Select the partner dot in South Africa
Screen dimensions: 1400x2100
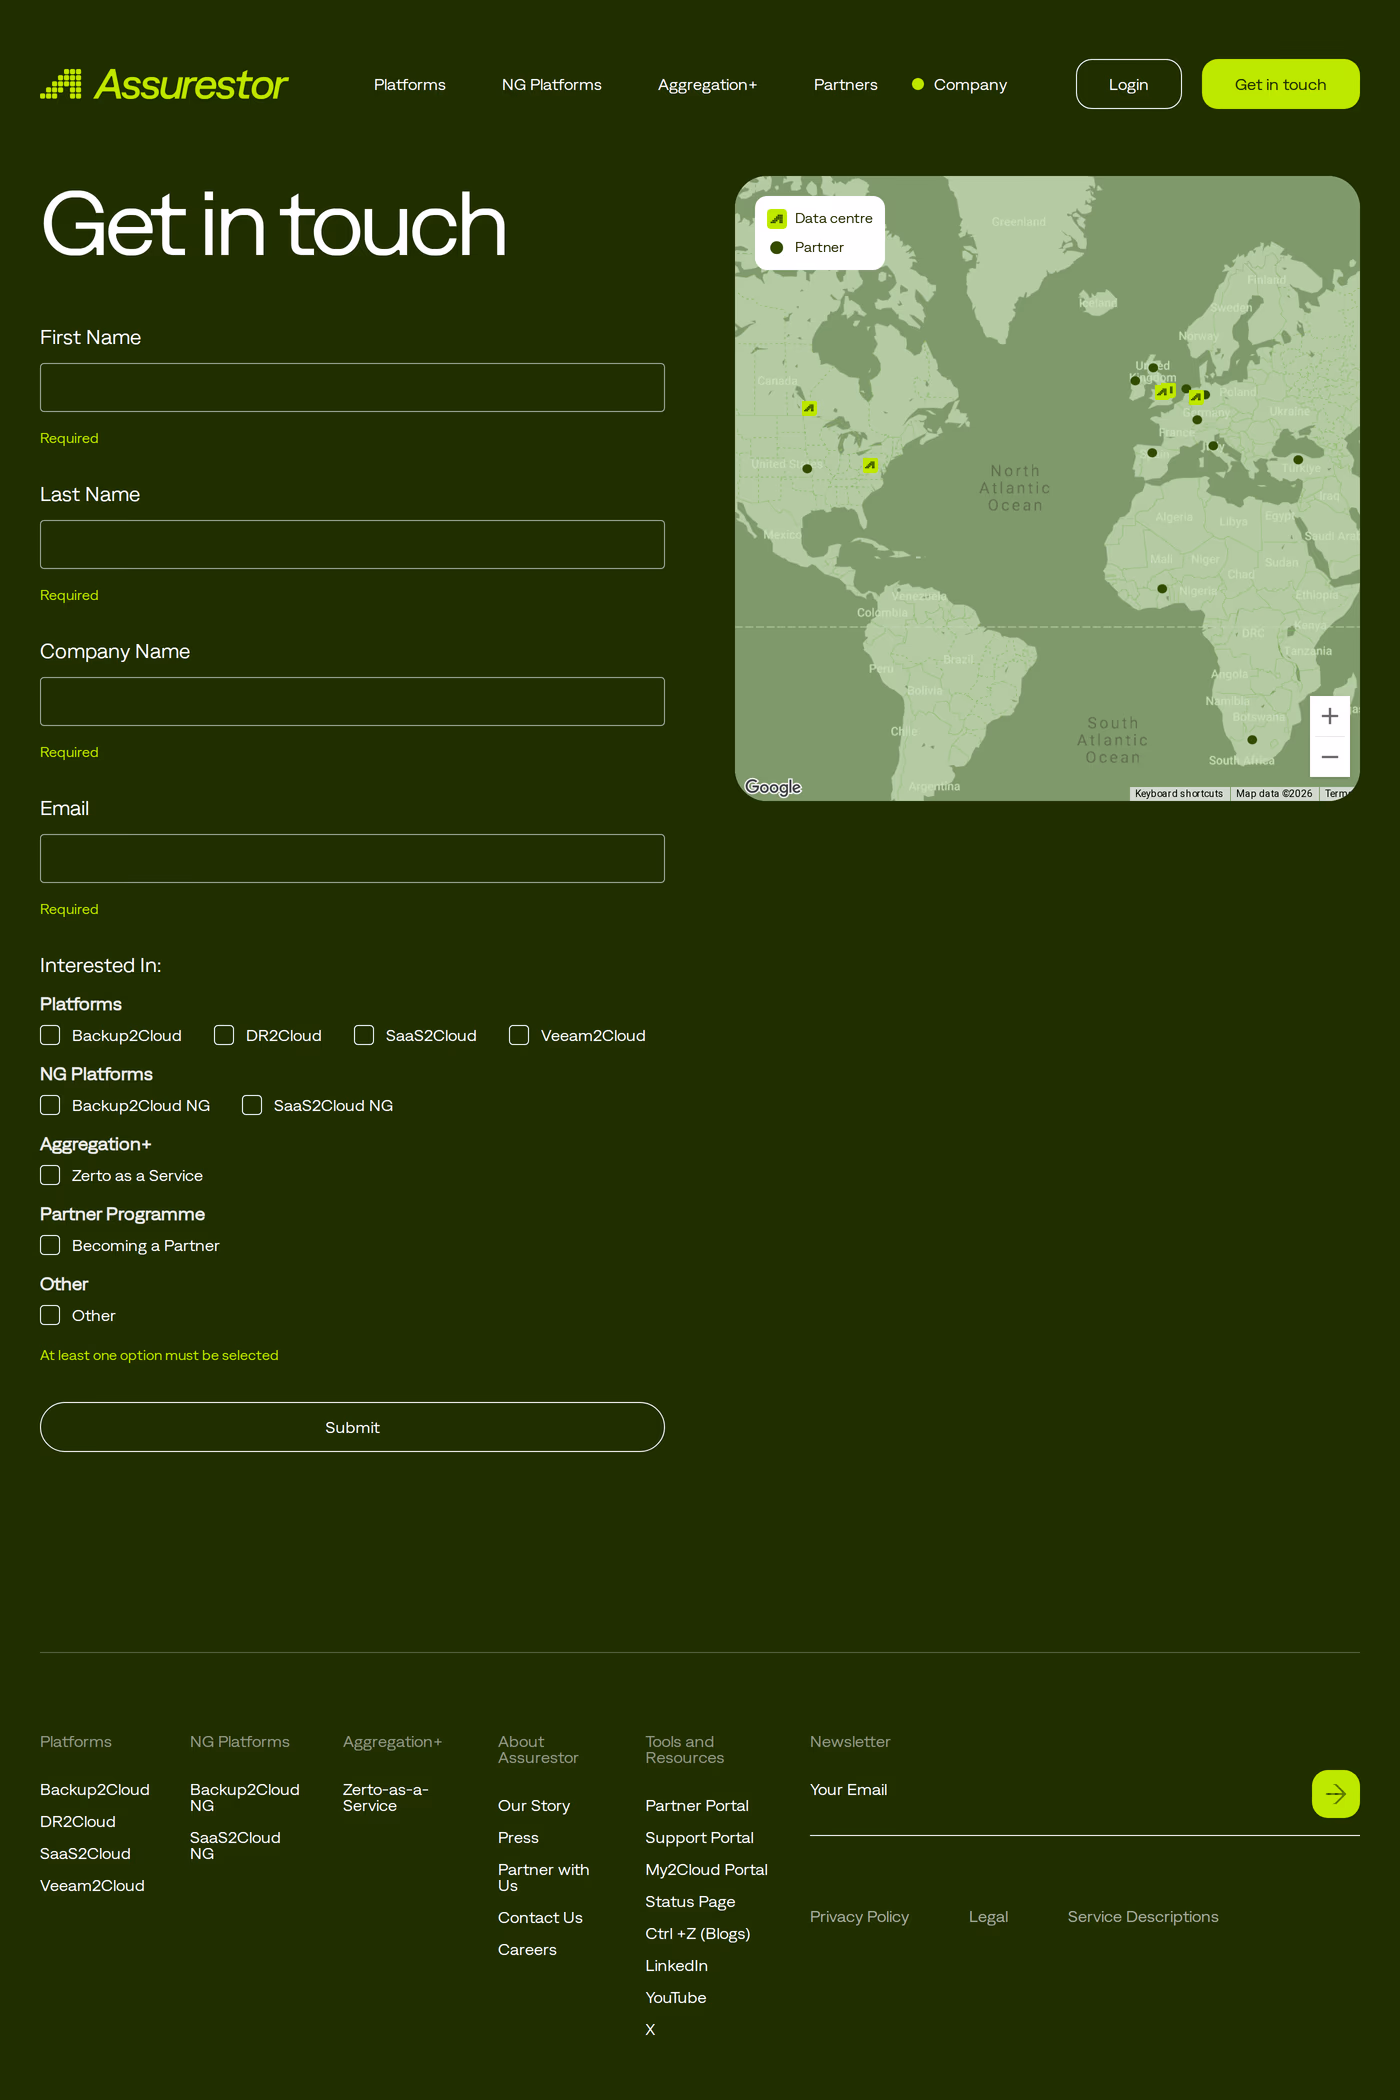[1252, 740]
